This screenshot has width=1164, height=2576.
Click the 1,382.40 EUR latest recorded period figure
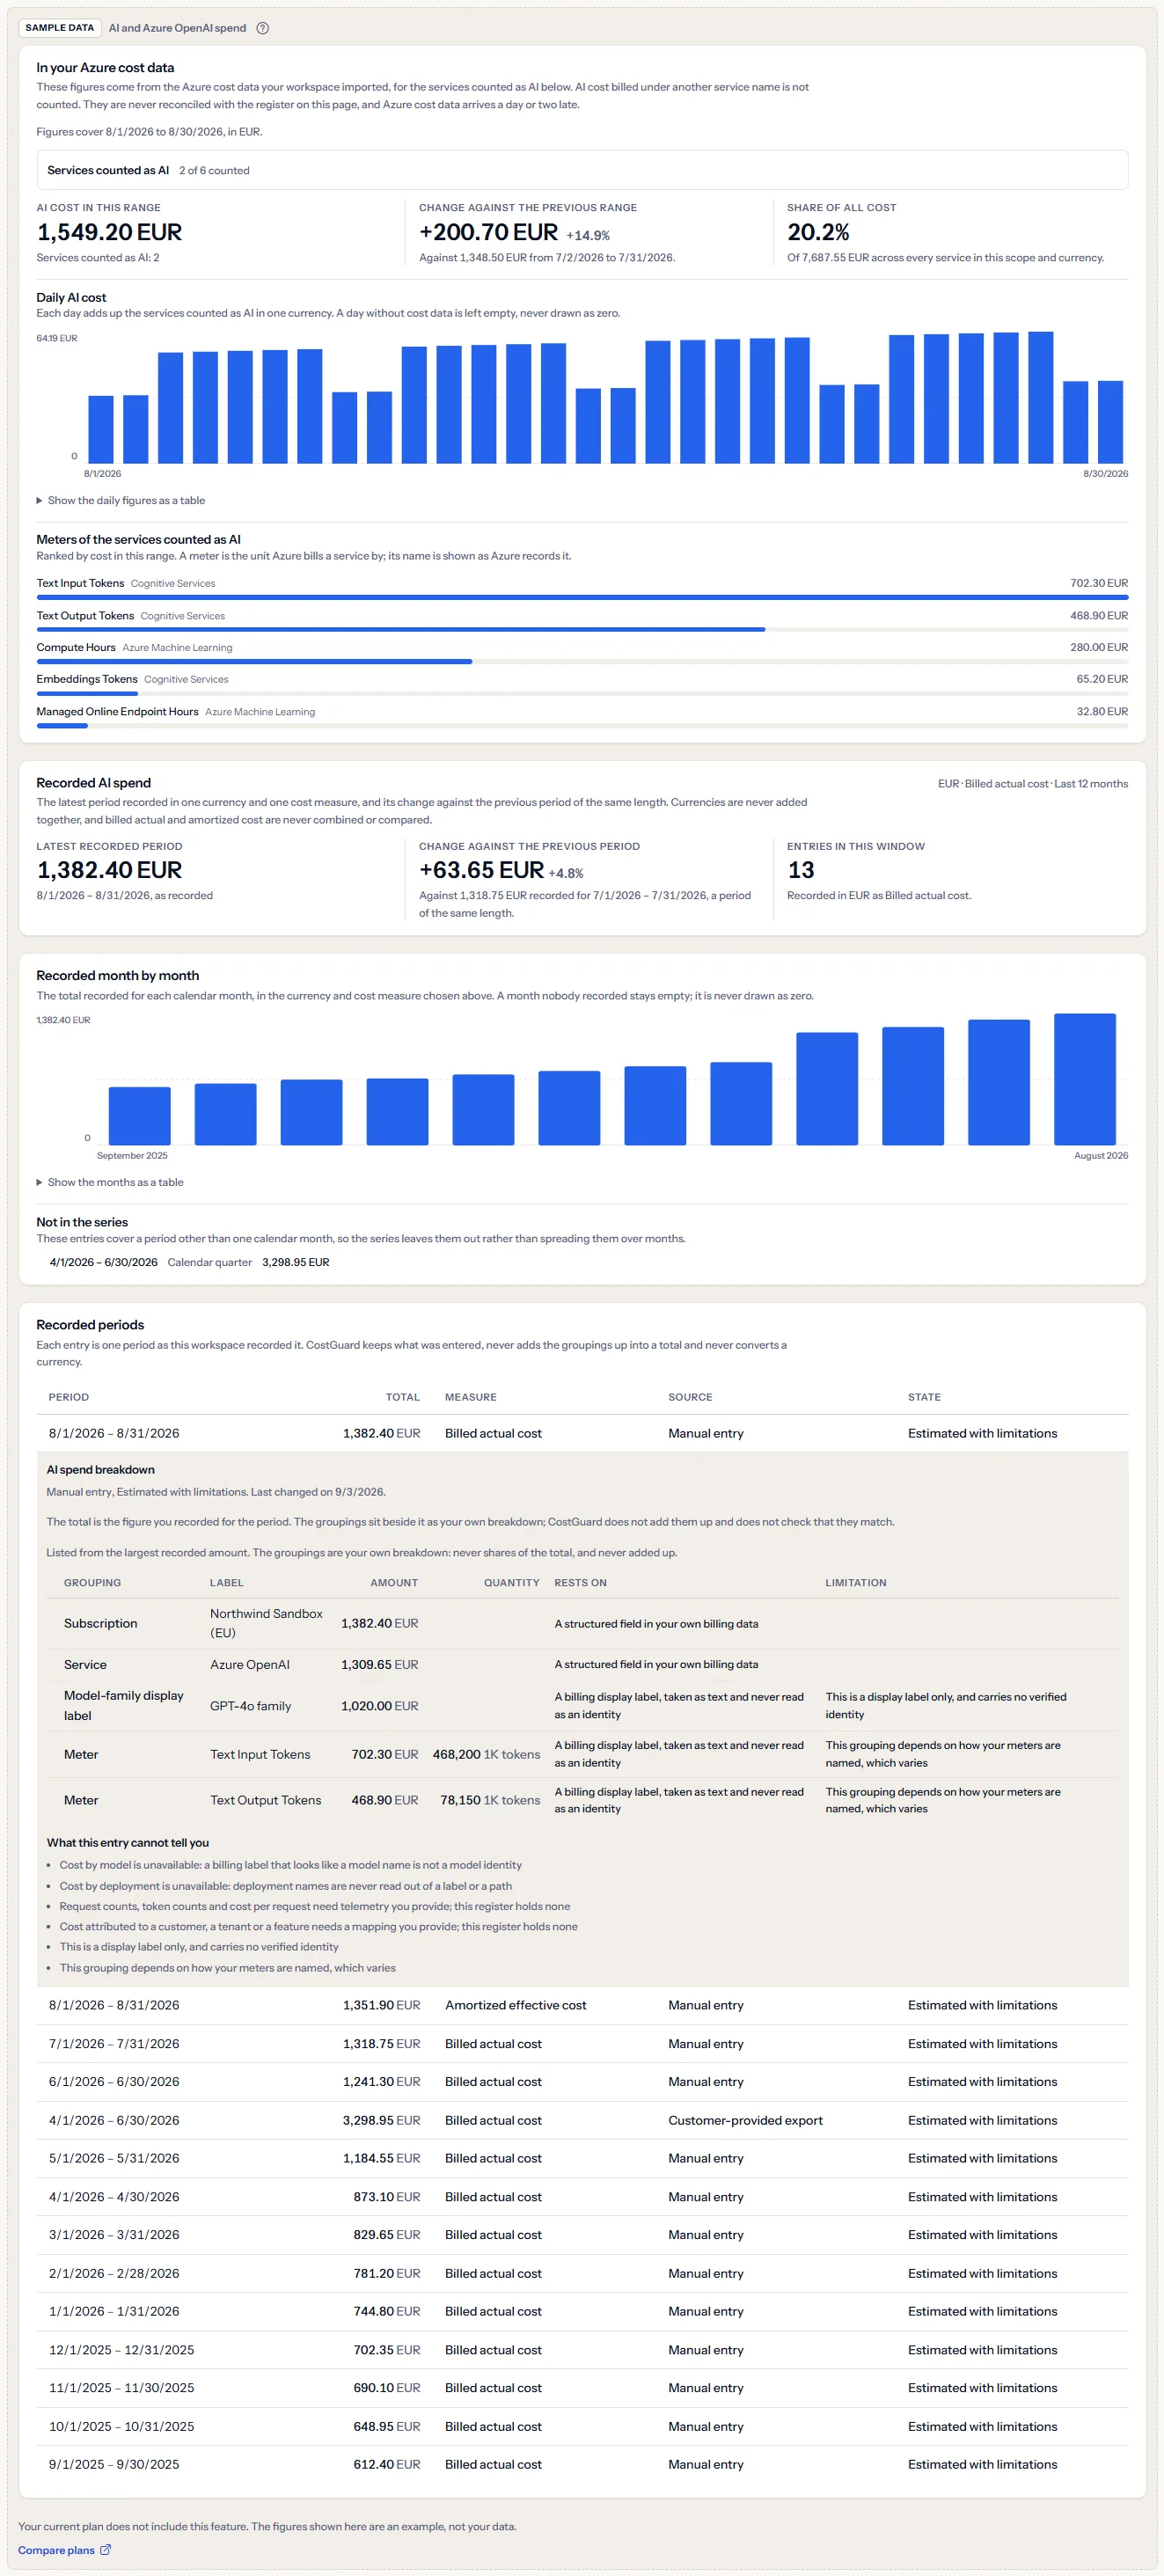click(x=109, y=870)
